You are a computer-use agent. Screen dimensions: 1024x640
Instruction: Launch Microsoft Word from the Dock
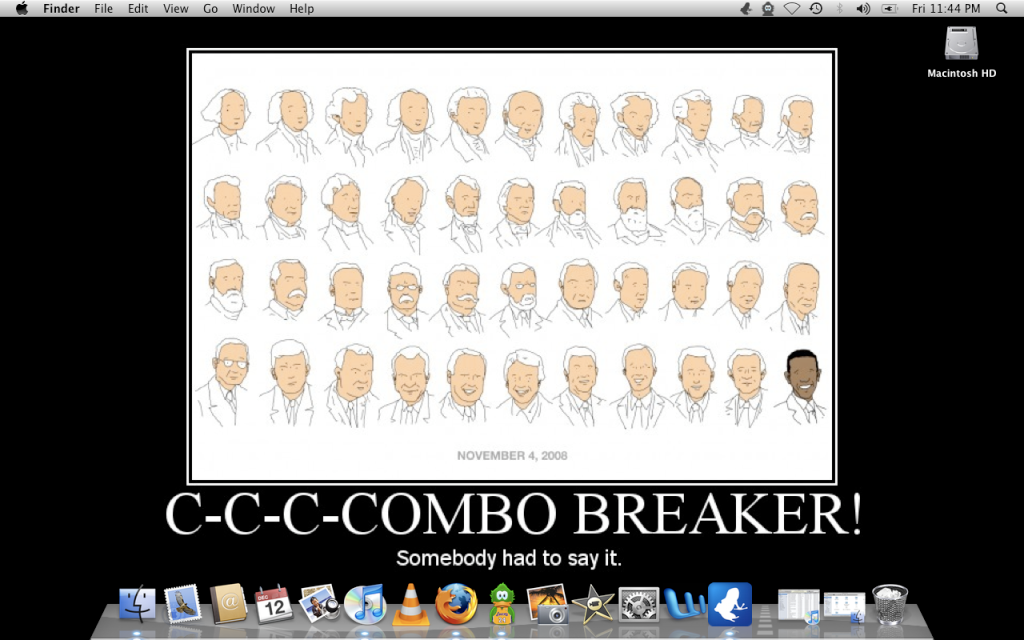coord(684,603)
